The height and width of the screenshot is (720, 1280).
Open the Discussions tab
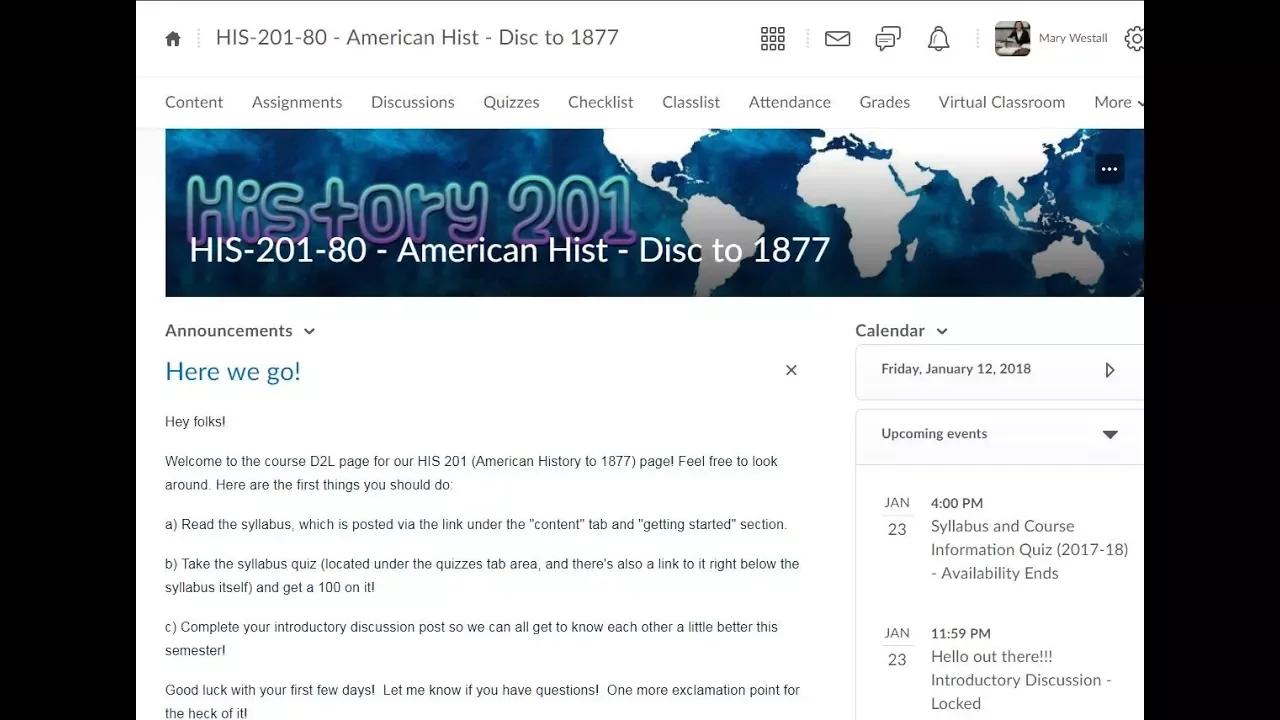413,102
